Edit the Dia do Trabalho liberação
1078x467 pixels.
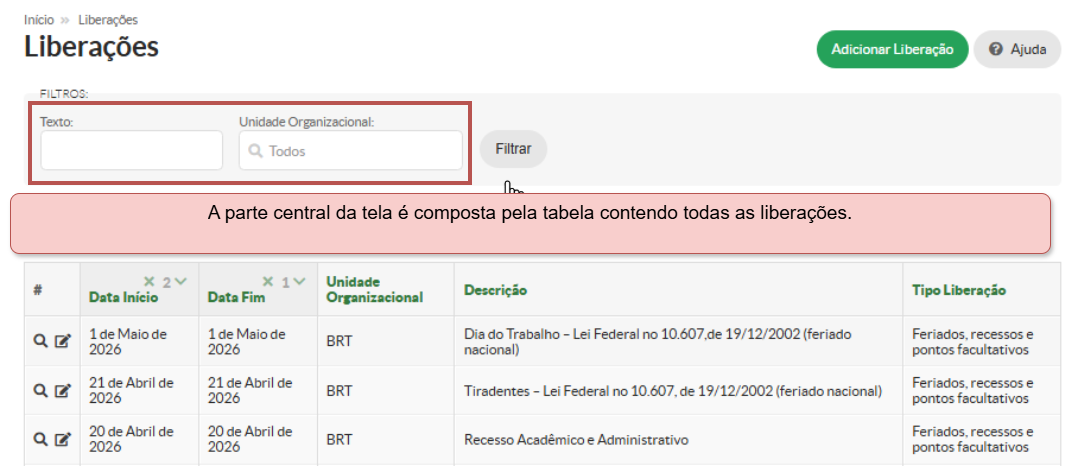(x=62, y=341)
